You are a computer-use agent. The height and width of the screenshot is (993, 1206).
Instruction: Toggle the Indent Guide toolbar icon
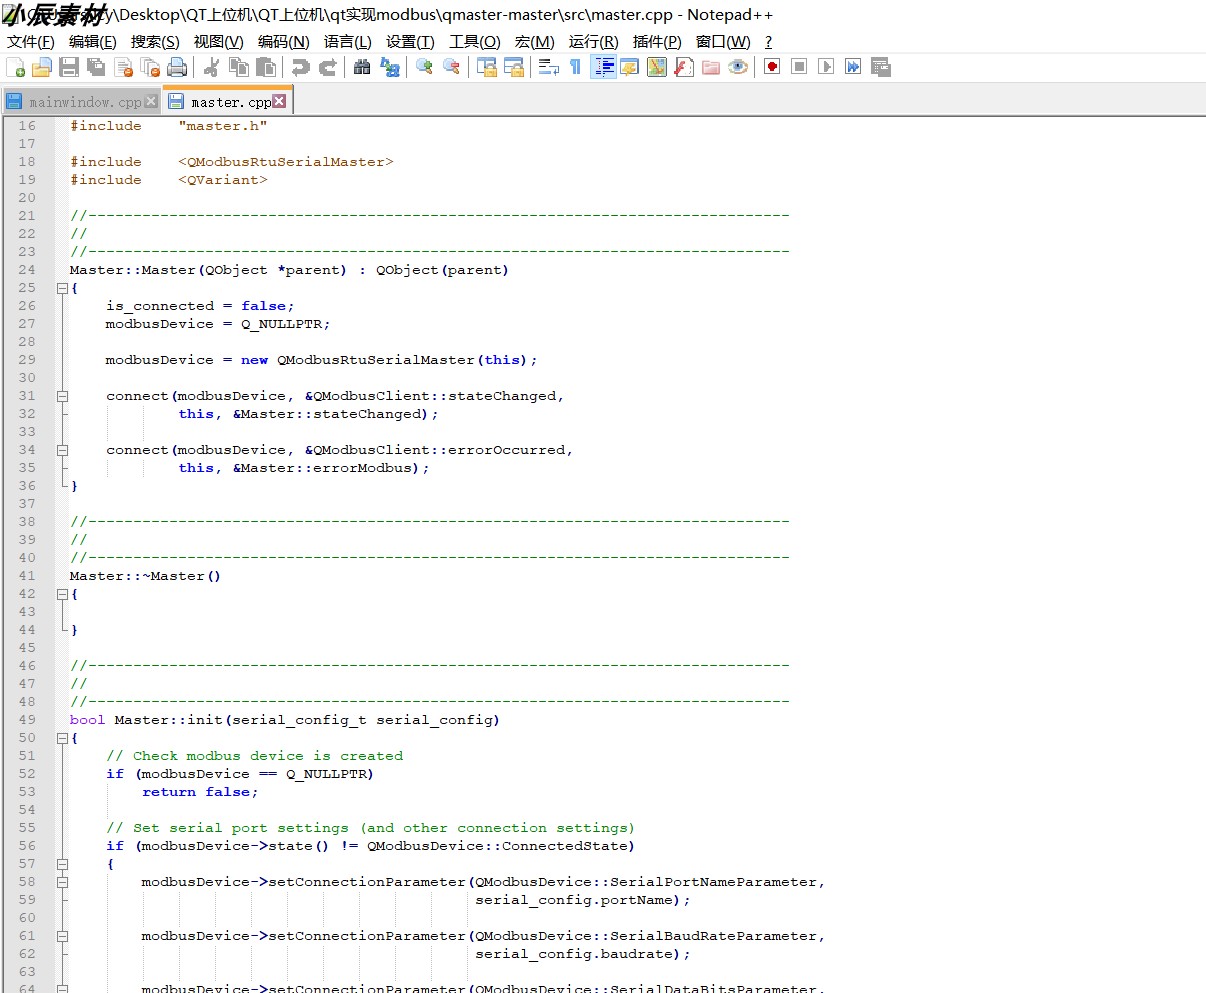[603, 67]
